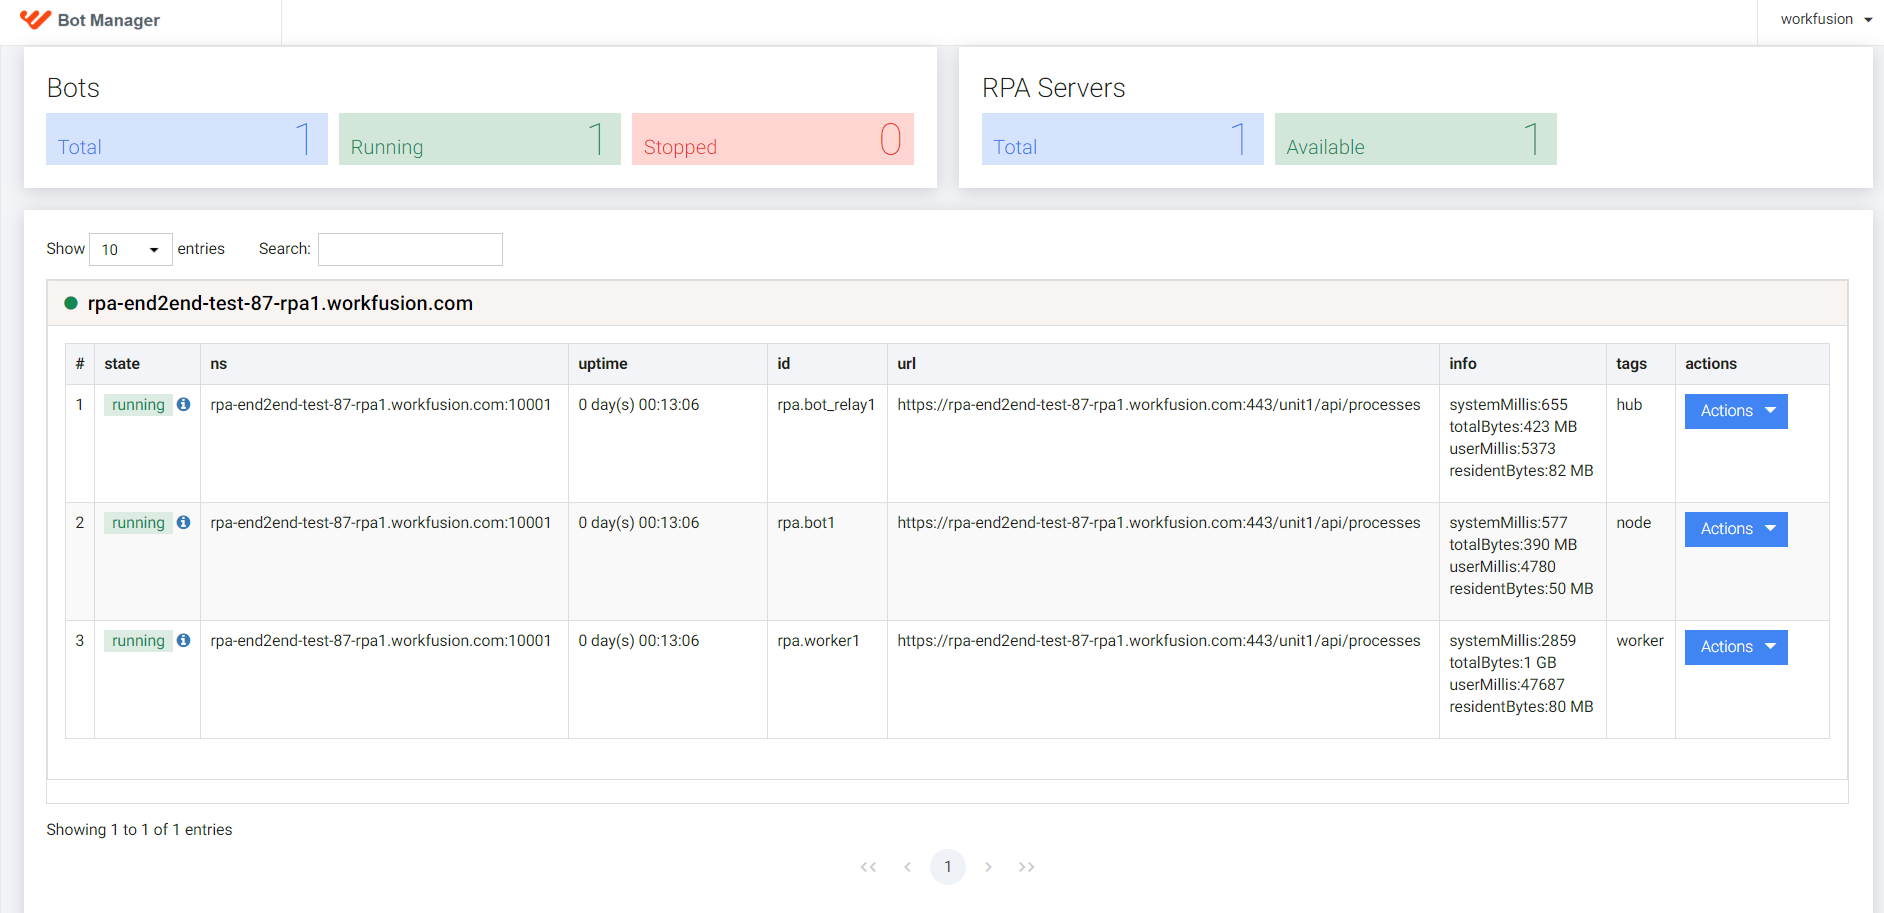The image size is (1884, 913).
Task: Click RPA Servers Total tile
Action: tap(1123, 139)
